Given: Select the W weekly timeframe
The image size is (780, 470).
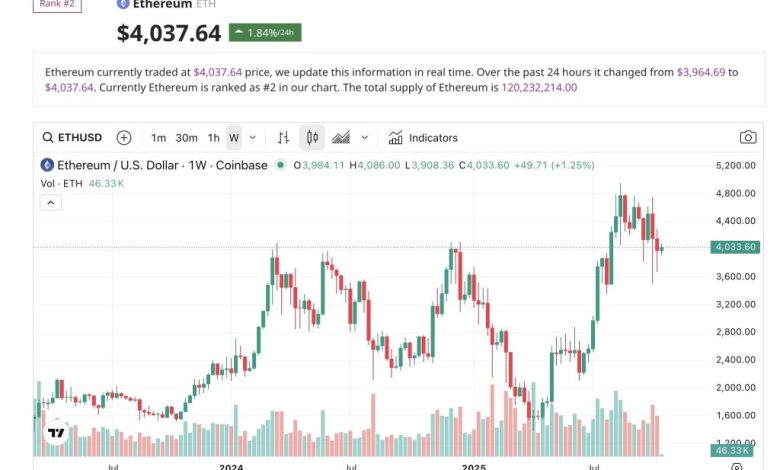Looking at the screenshot, I should click(233, 137).
